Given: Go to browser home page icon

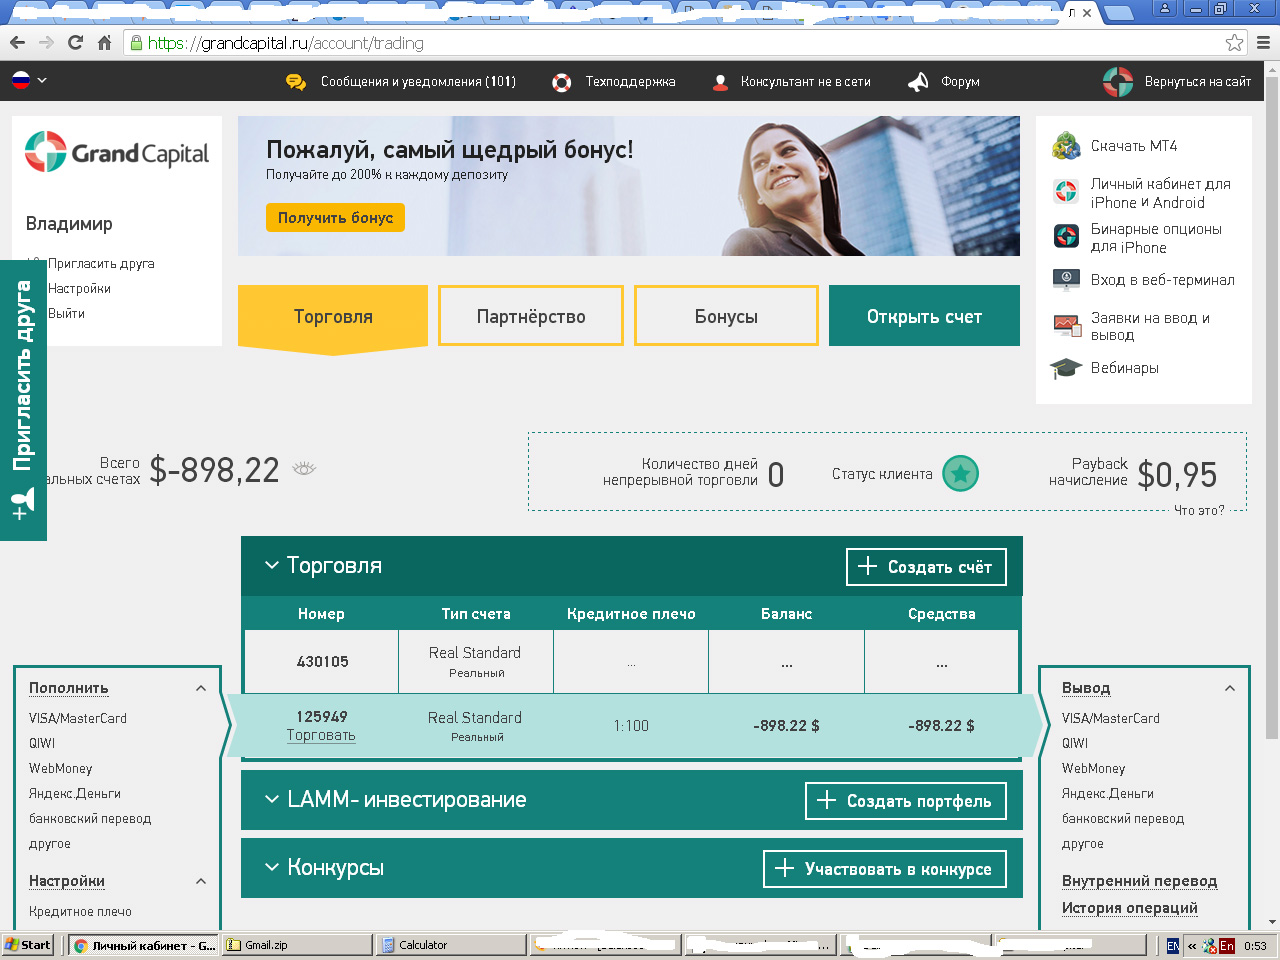Looking at the screenshot, I should click(104, 42).
